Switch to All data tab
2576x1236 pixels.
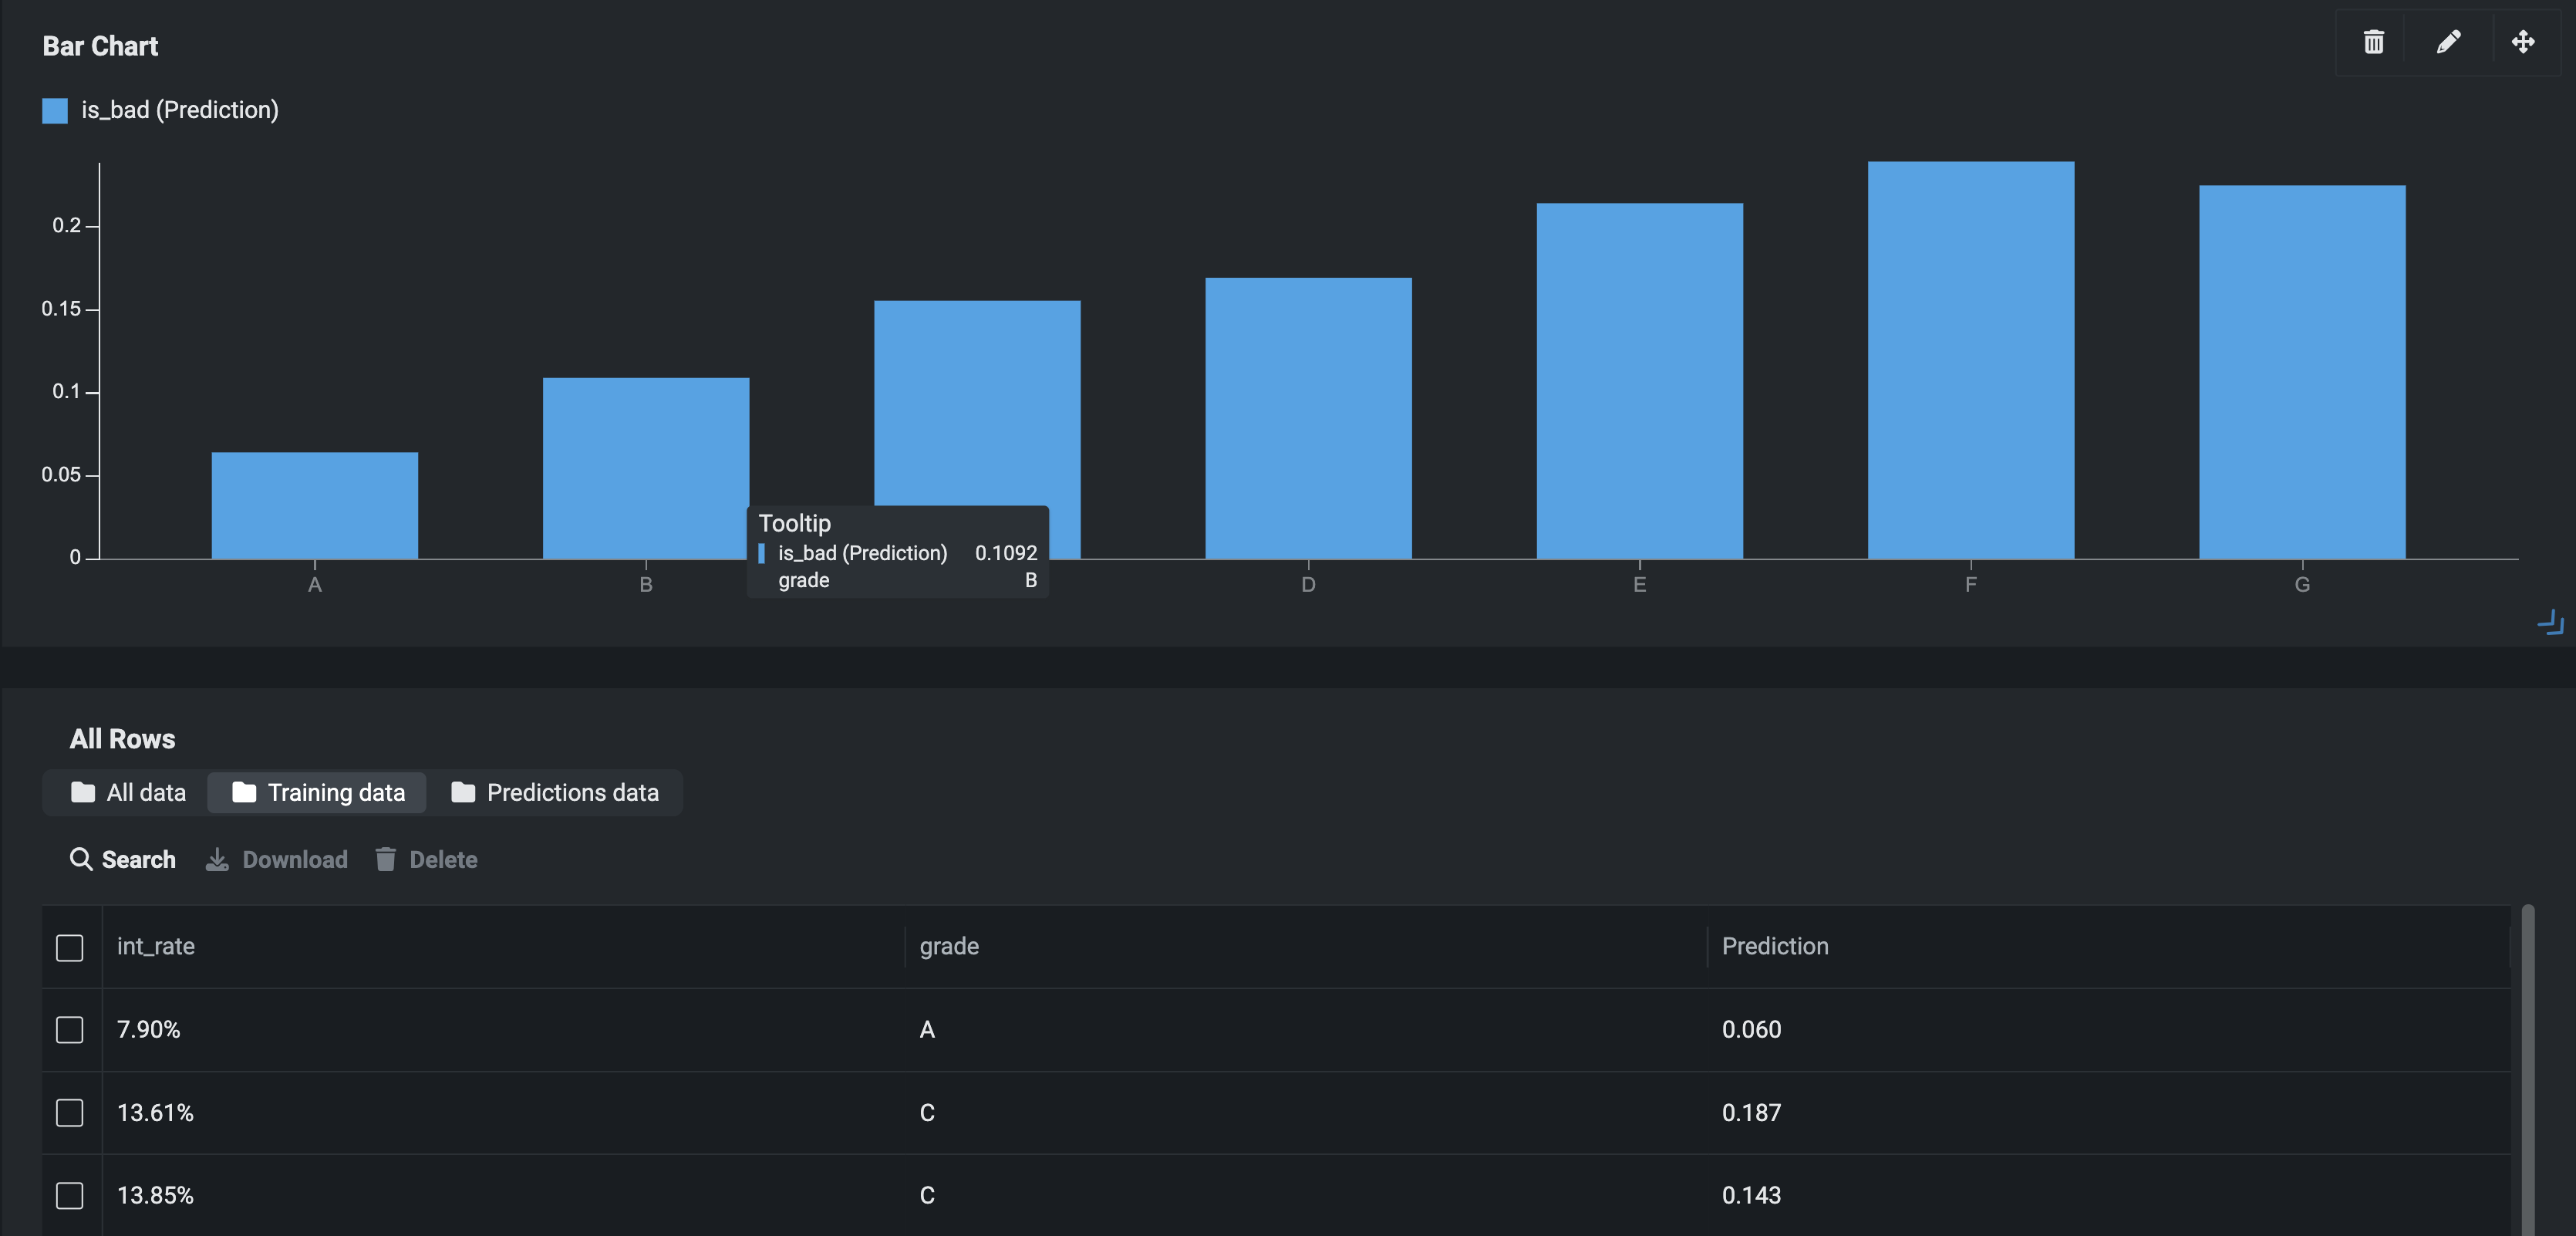coord(128,792)
